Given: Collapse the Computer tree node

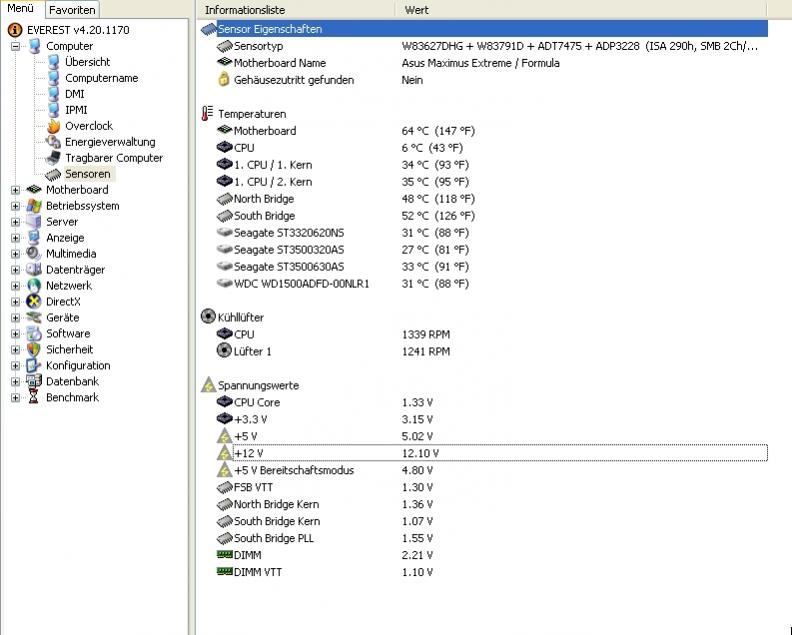Looking at the screenshot, I should 16,46.
